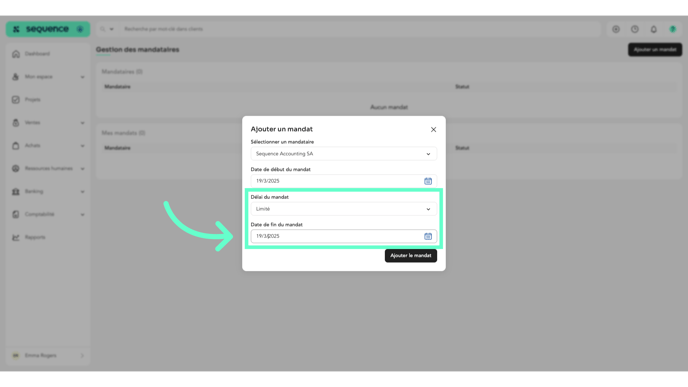
Task: Click the Aucun mandat text
Action: click(x=389, y=107)
